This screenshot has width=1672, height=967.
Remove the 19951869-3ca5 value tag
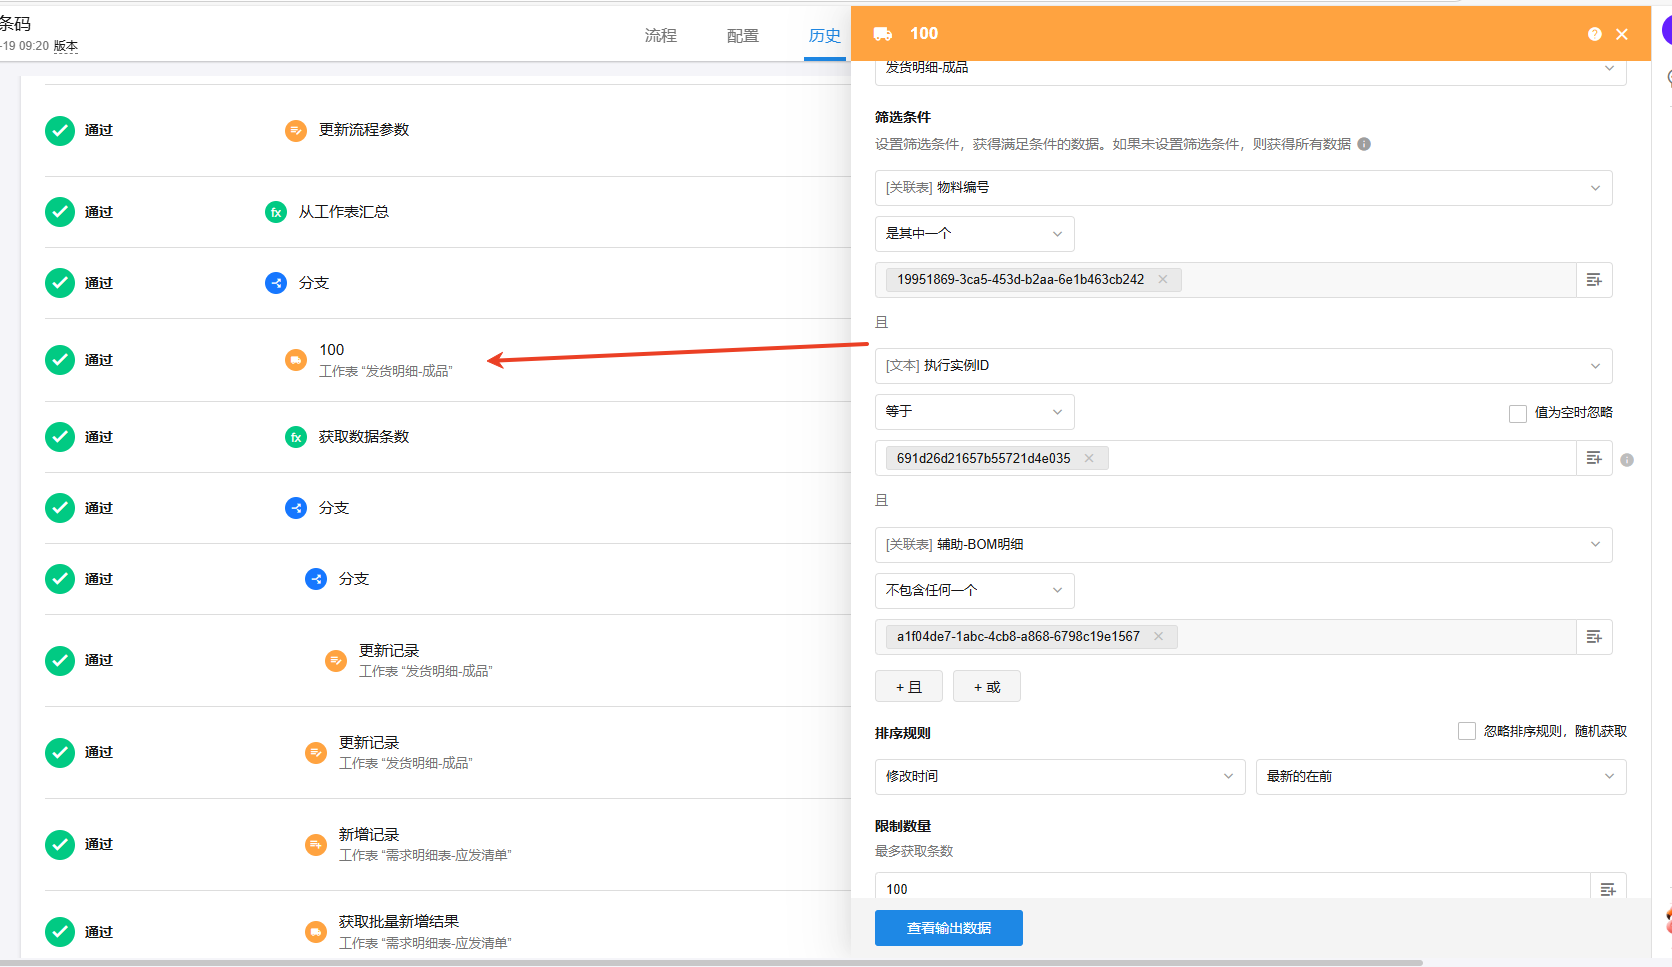pos(1163,280)
